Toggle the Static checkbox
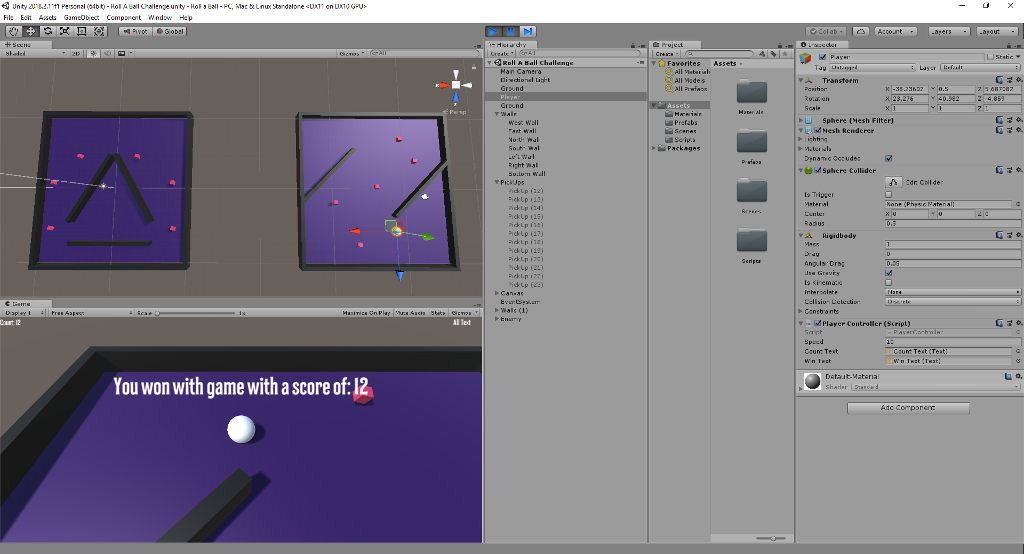This screenshot has height=554, width=1024. point(990,57)
